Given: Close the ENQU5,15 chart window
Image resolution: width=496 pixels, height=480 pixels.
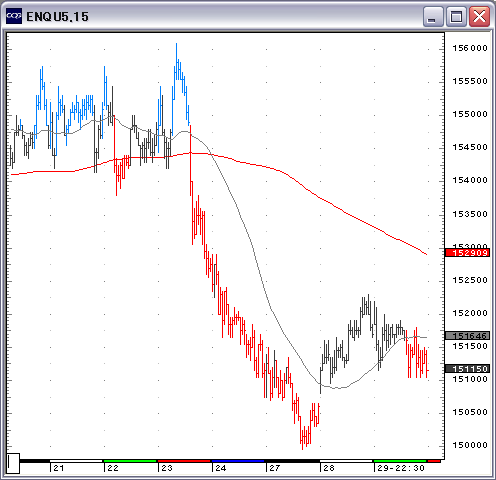Looking at the screenshot, I should (x=479, y=16).
